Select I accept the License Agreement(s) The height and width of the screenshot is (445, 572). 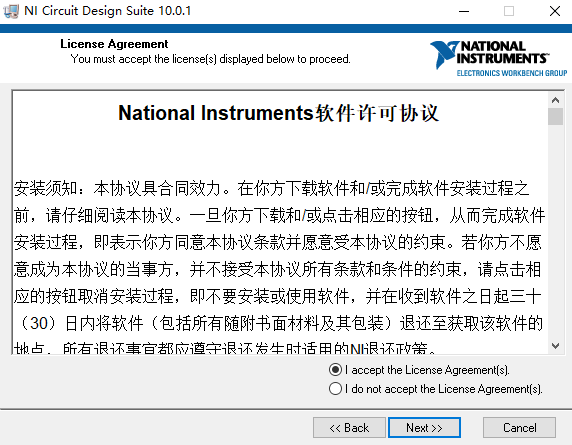coord(419,370)
